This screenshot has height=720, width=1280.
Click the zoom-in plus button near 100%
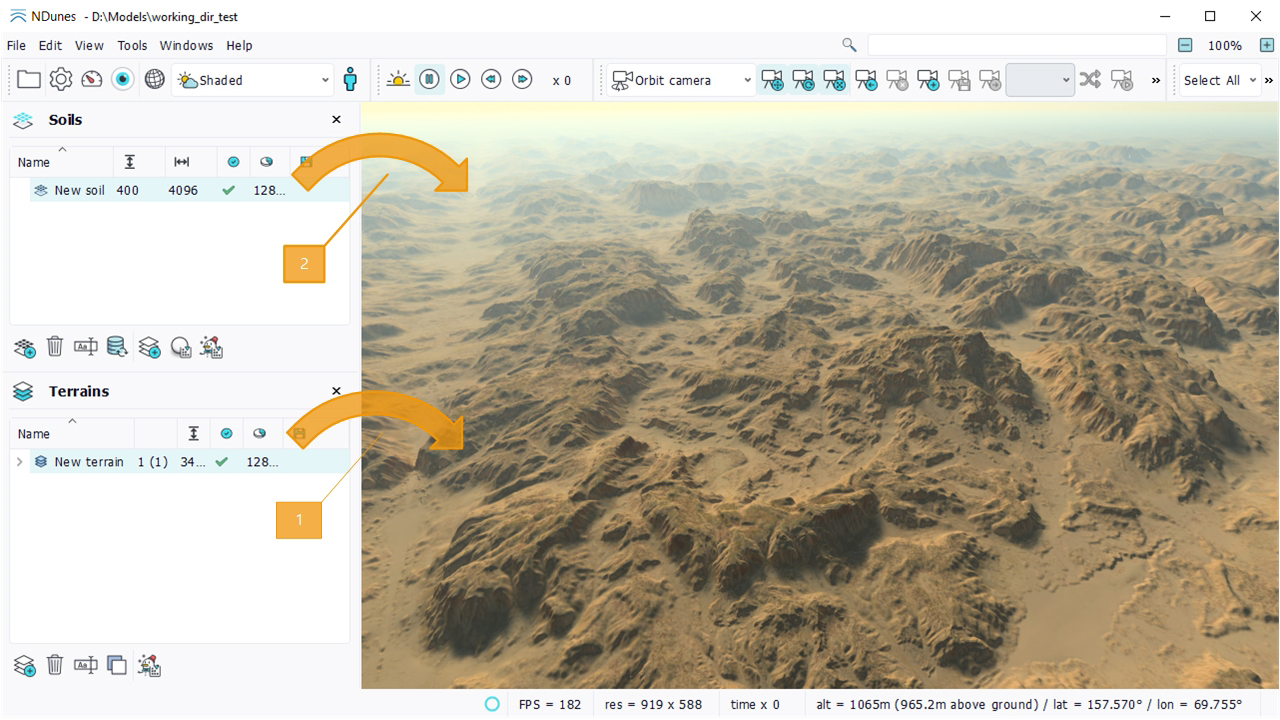[x=1266, y=45]
